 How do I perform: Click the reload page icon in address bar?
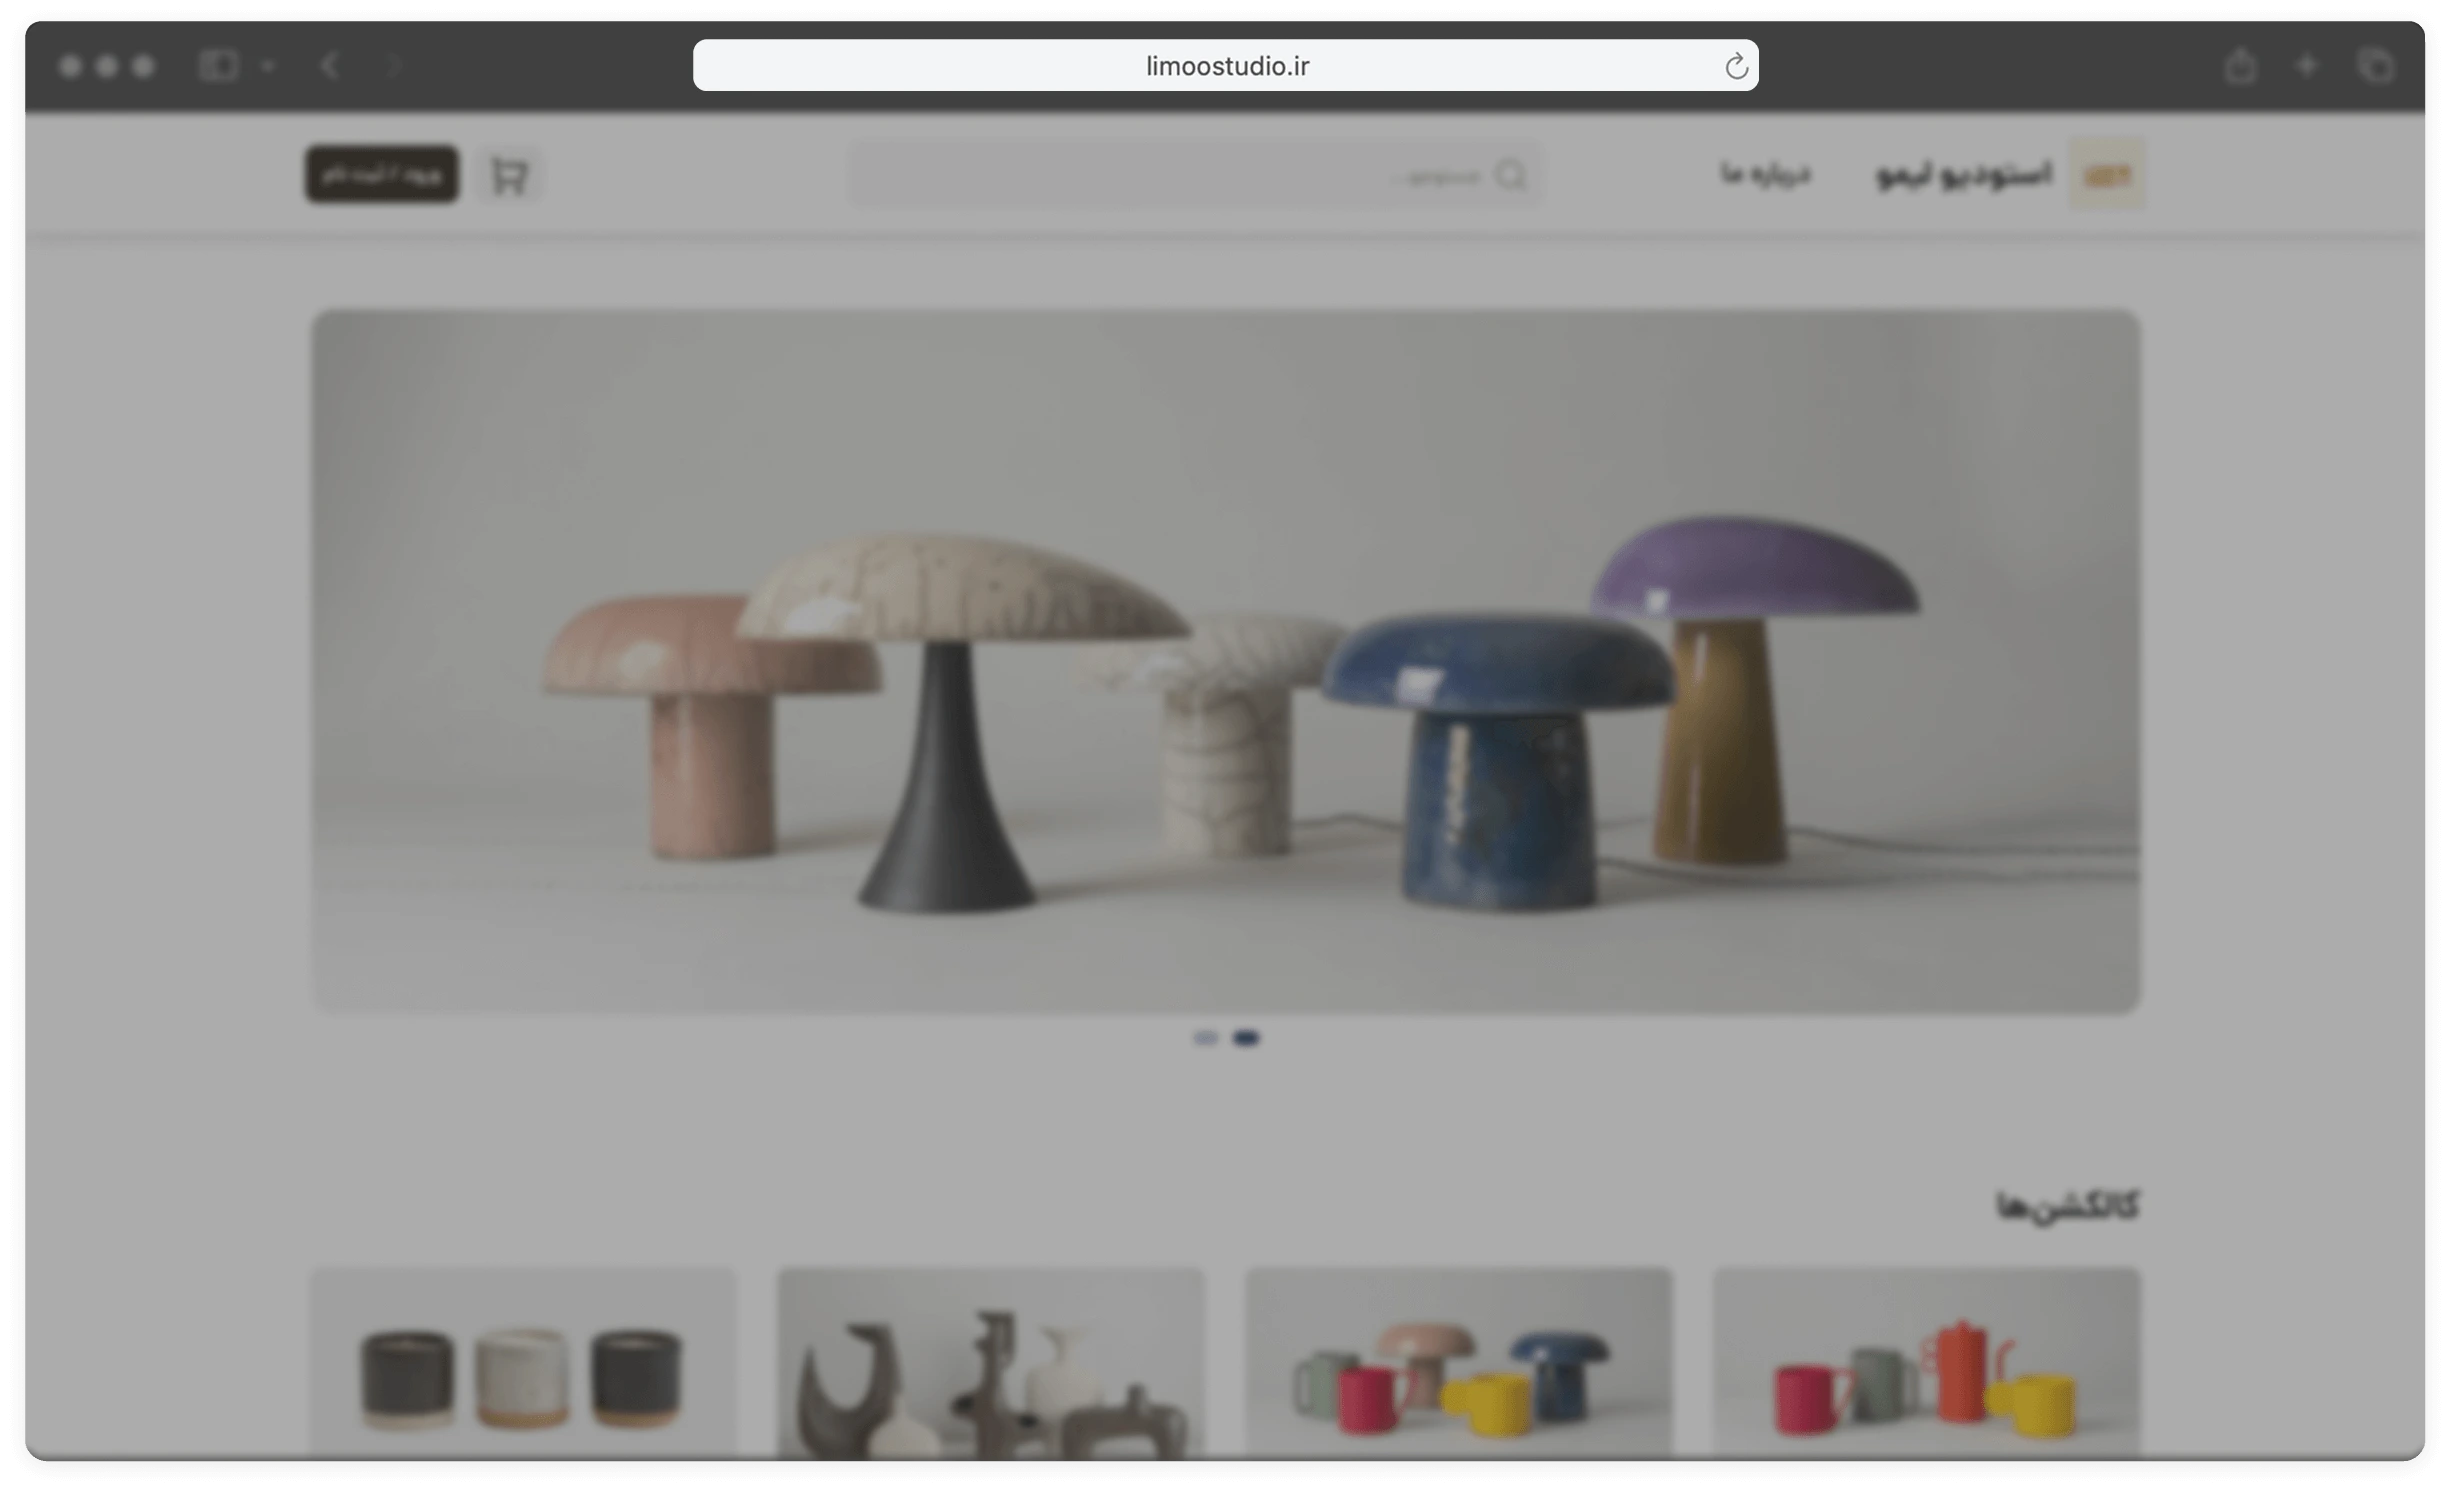coord(1736,66)
